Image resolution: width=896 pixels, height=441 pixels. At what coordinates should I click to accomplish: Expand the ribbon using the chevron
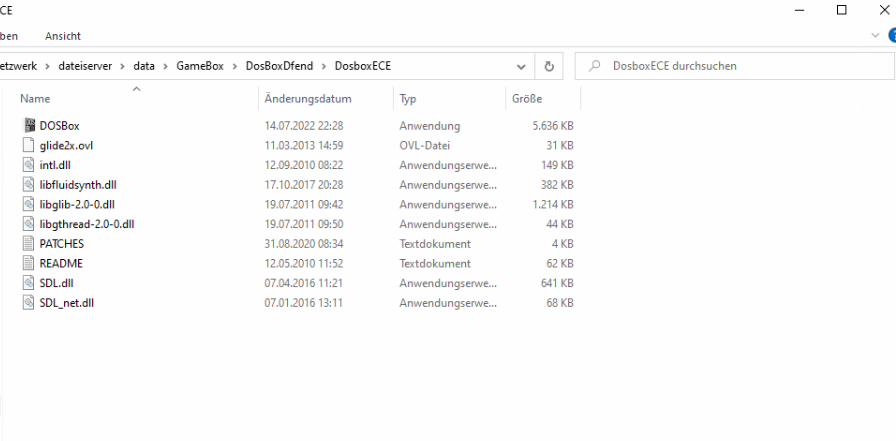[x=876, y=35]
